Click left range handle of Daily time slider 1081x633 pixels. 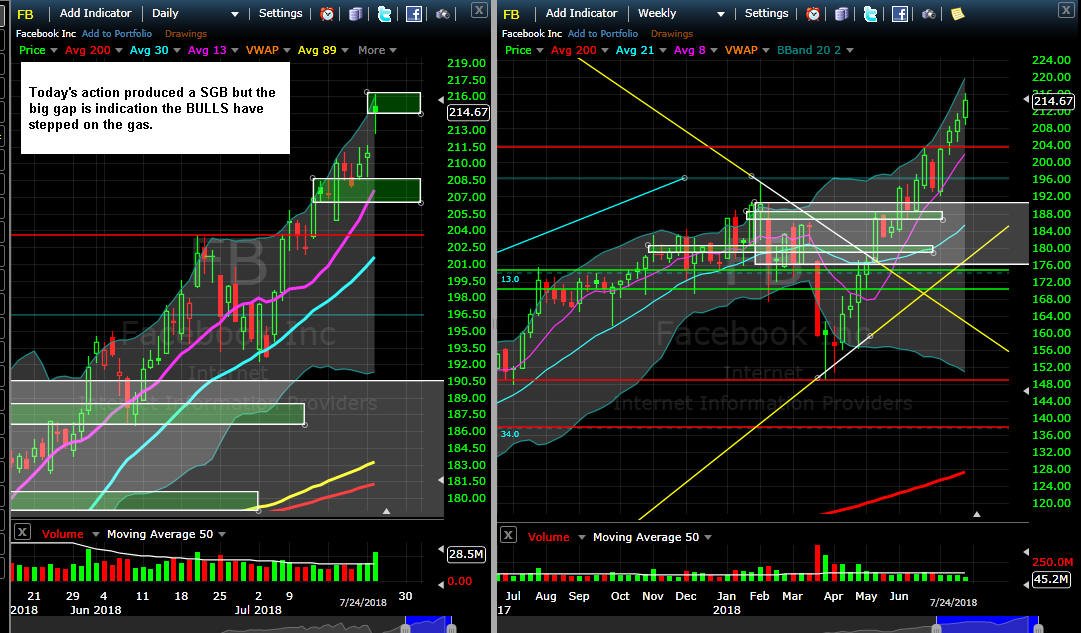(405, 628)
